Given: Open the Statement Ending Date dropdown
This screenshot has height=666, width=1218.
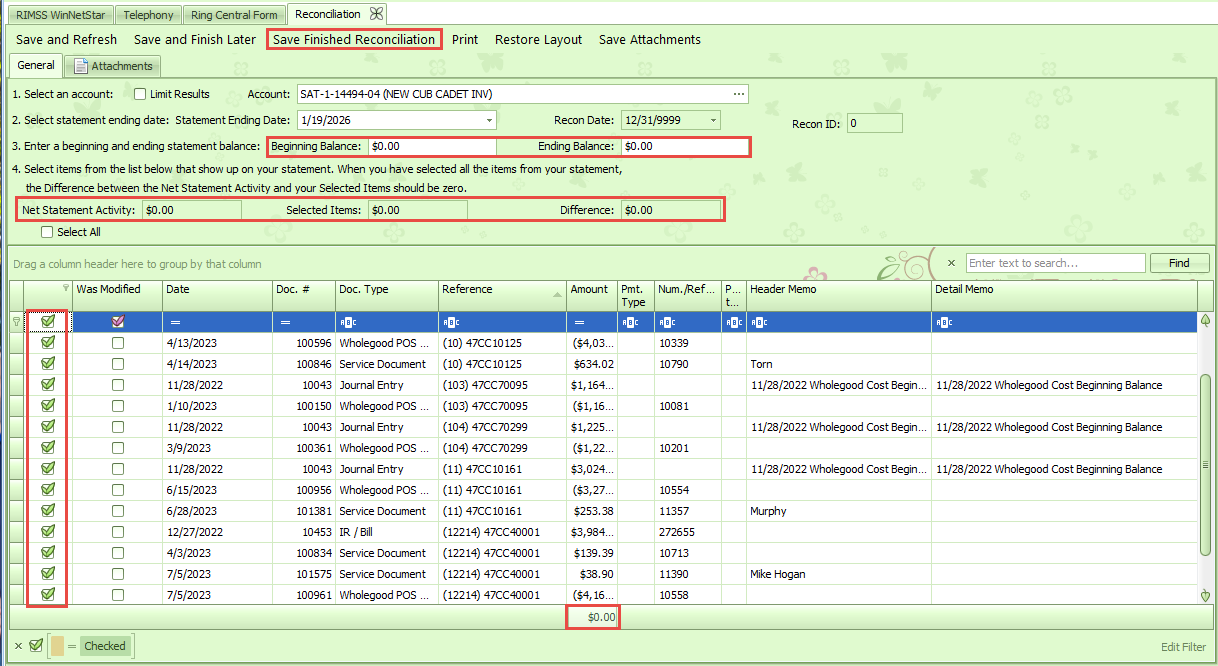Looking at the screenshot, I should pos(489,120).
